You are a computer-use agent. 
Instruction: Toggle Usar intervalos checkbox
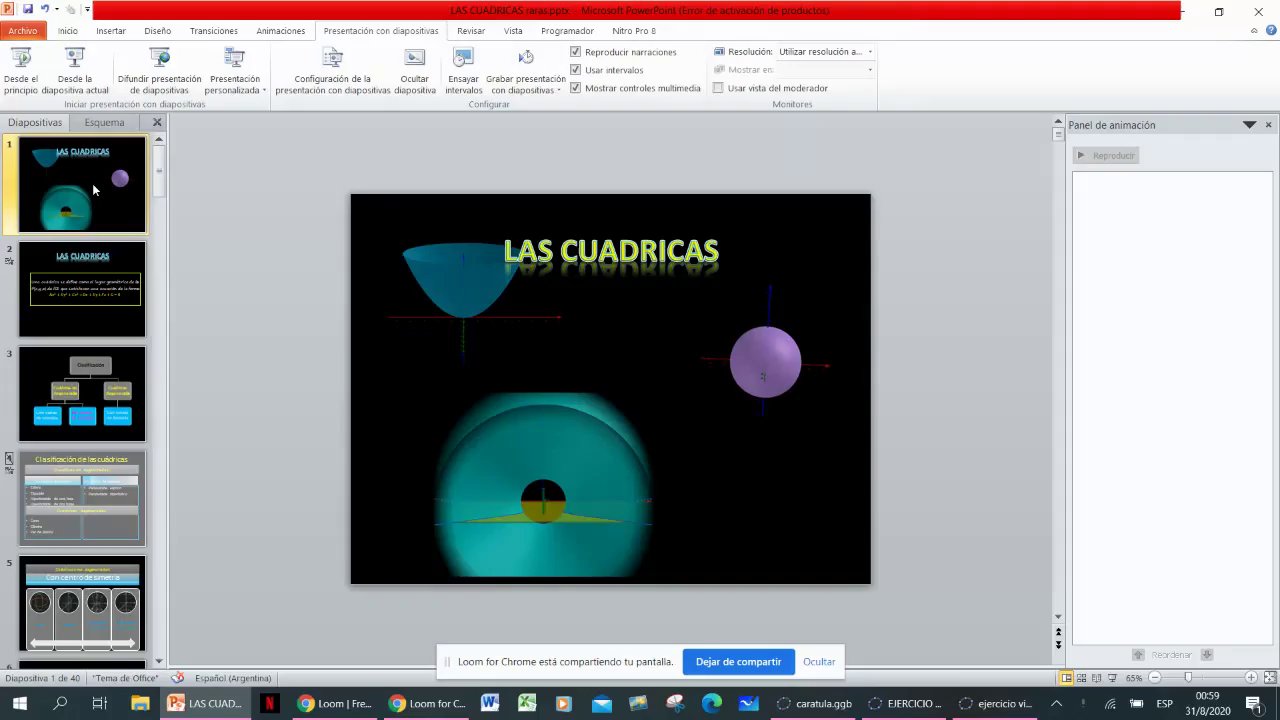coord(576,70)
